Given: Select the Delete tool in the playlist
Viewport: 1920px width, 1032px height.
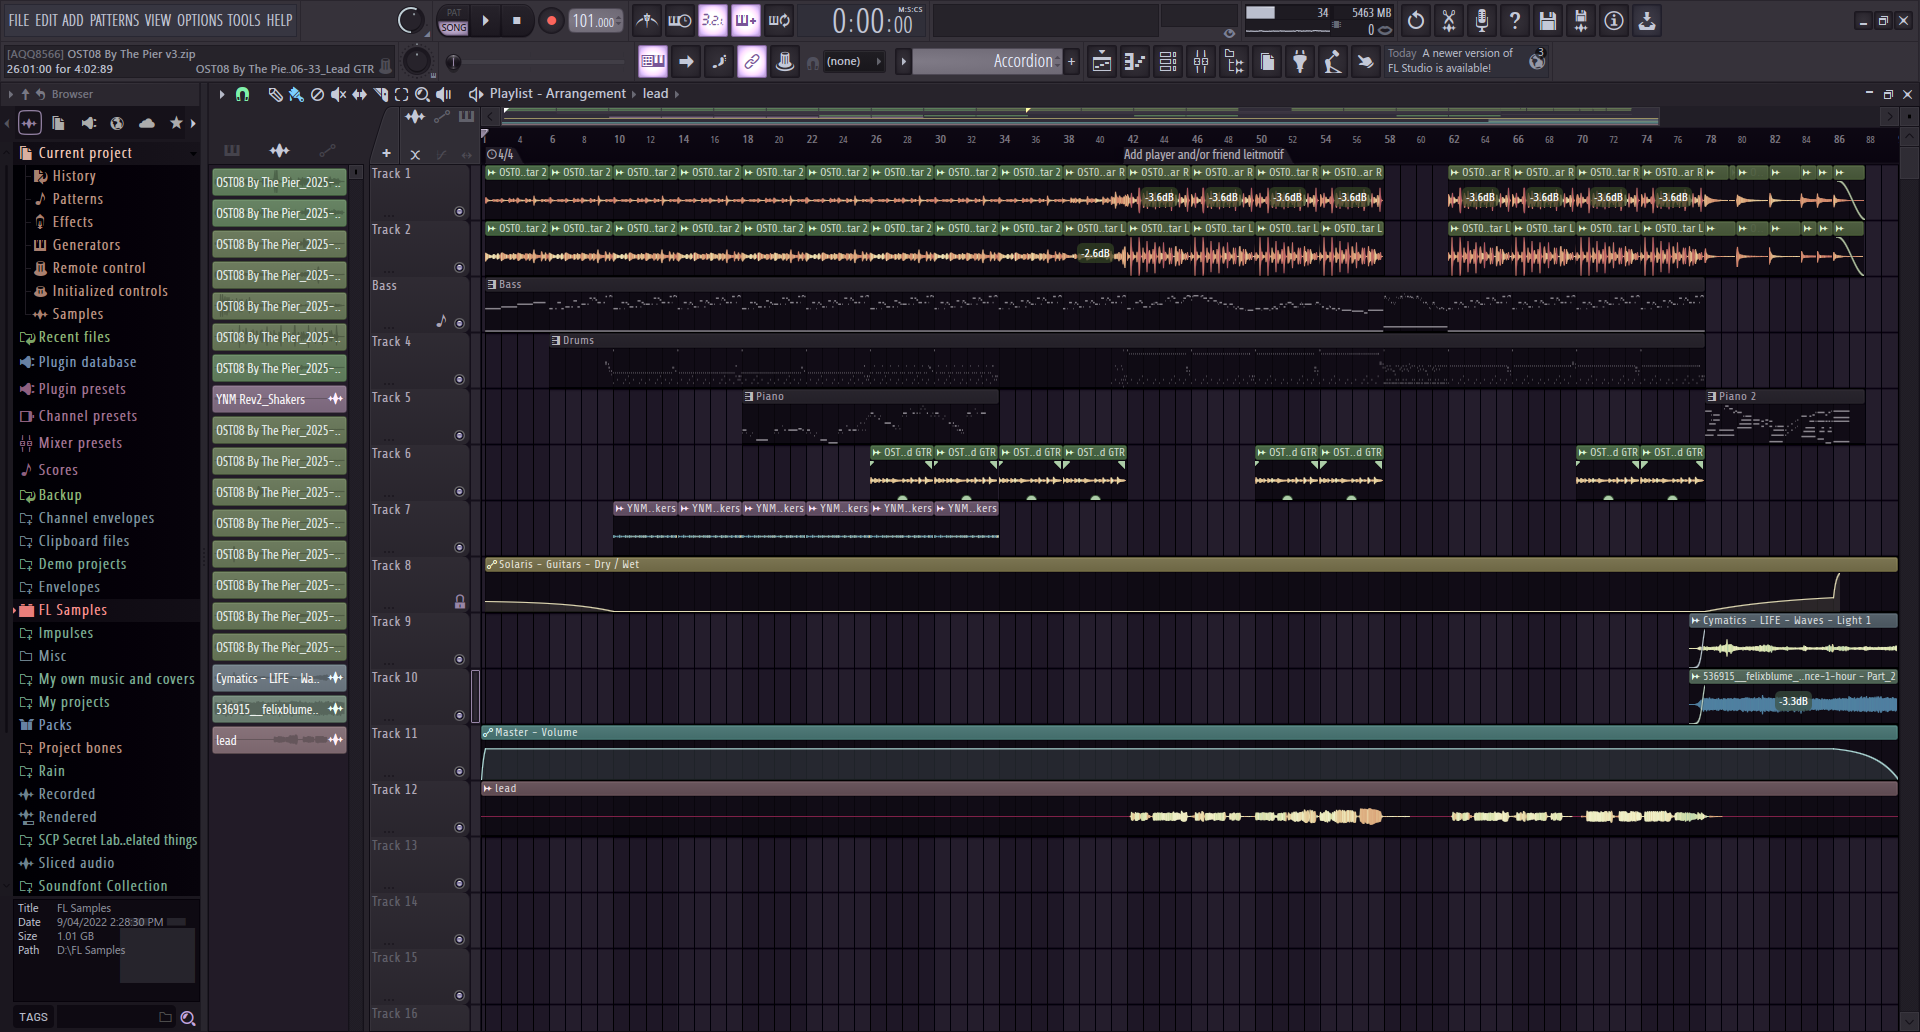Looking at the screenshot, I should (x=317, y=94).
